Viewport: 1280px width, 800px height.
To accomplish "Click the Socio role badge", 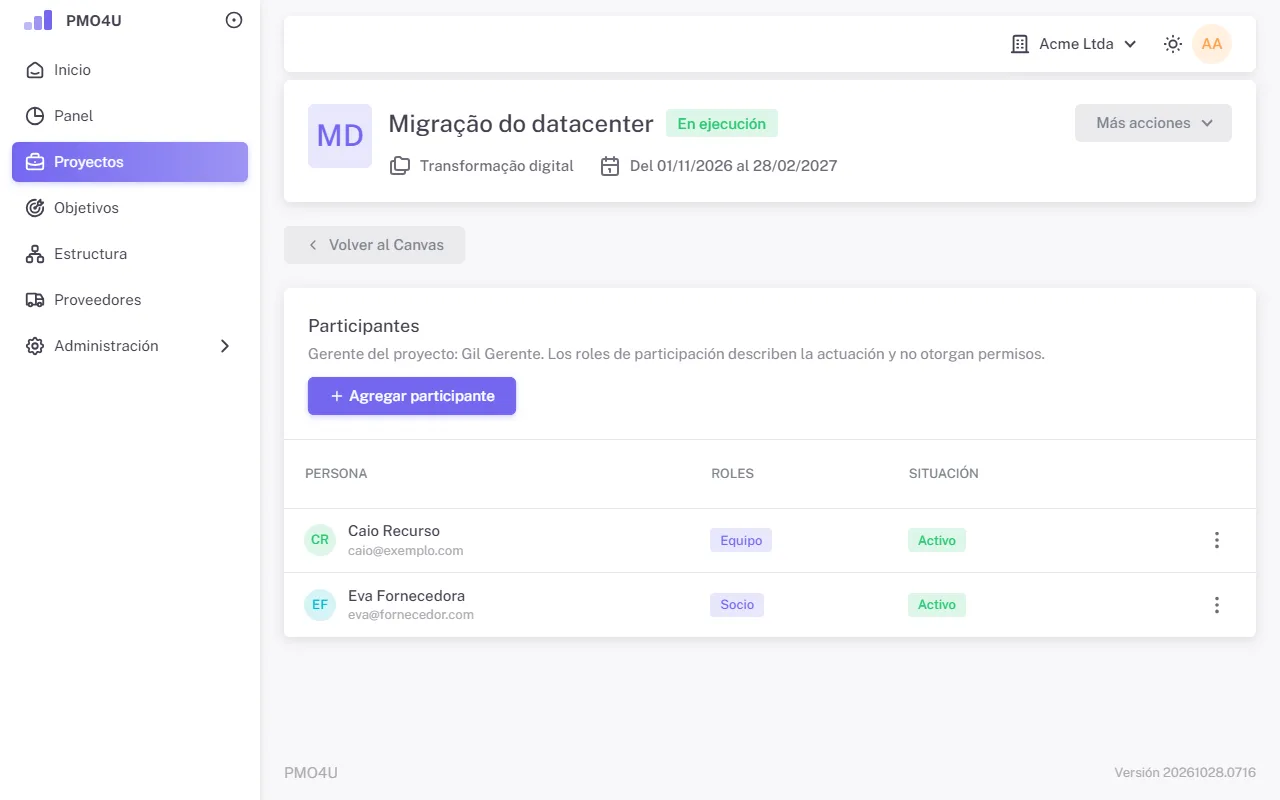I will 737,605.
